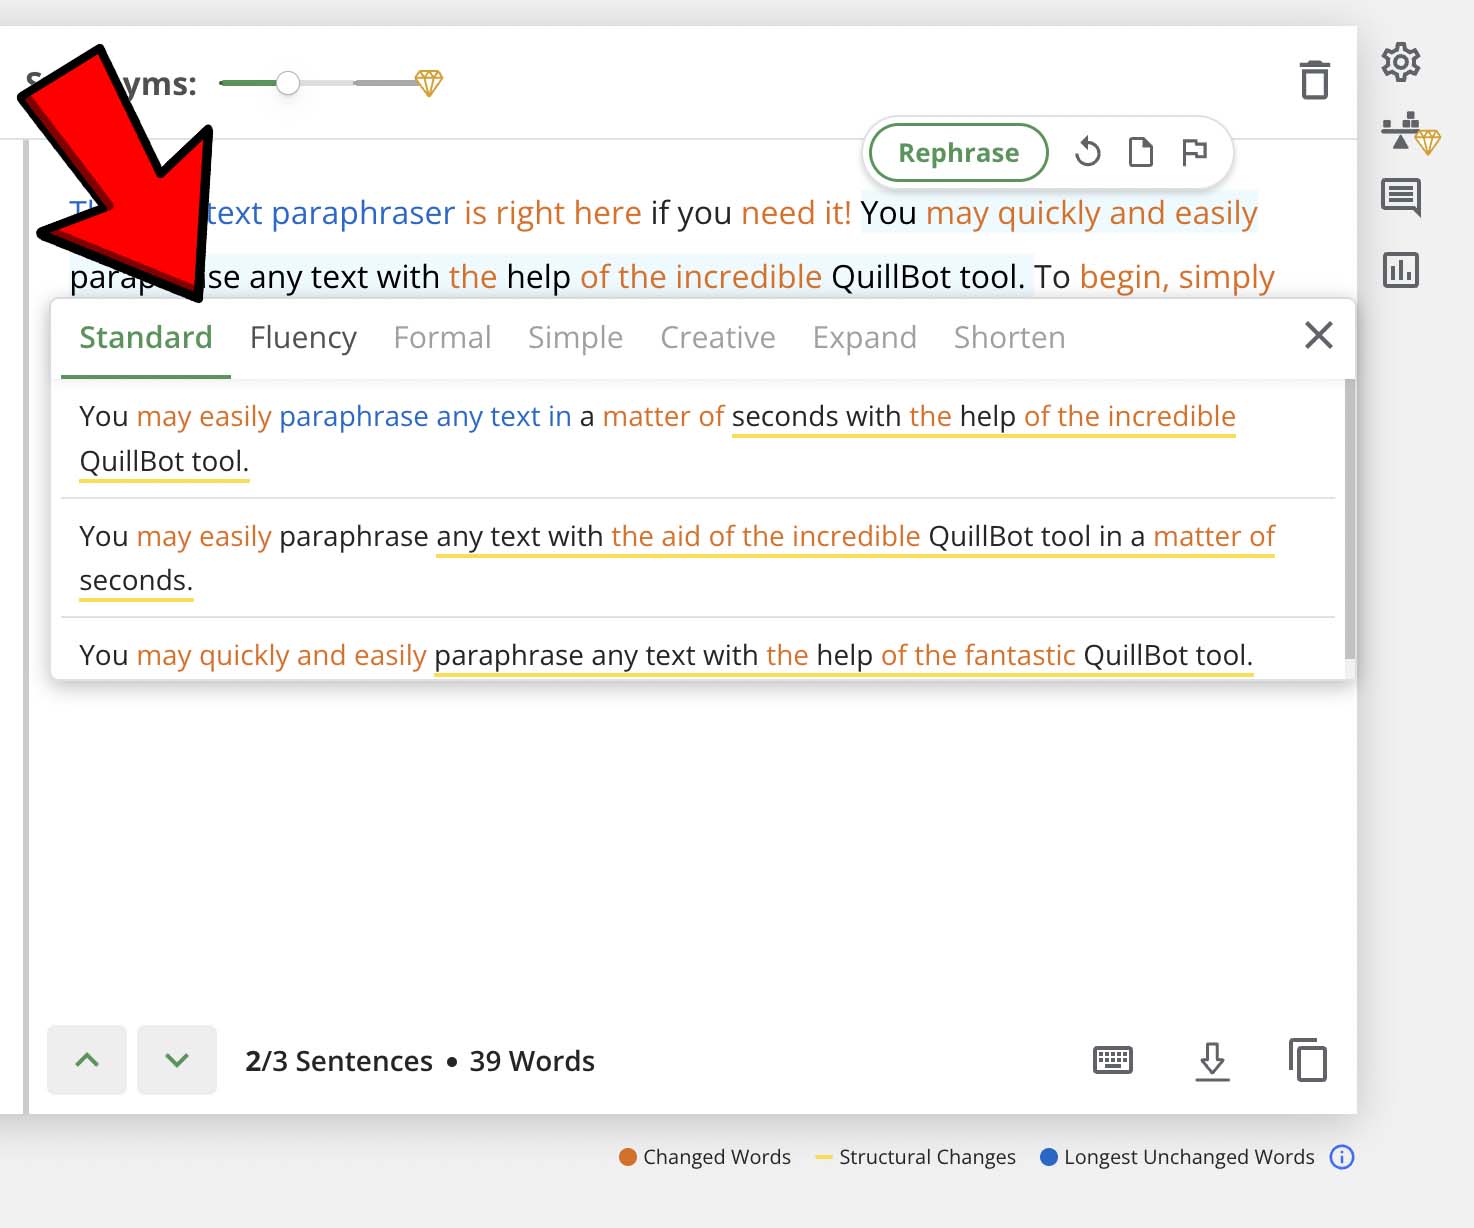
Task: Close the suggestions popup
Action: (x=1318, y=336)
